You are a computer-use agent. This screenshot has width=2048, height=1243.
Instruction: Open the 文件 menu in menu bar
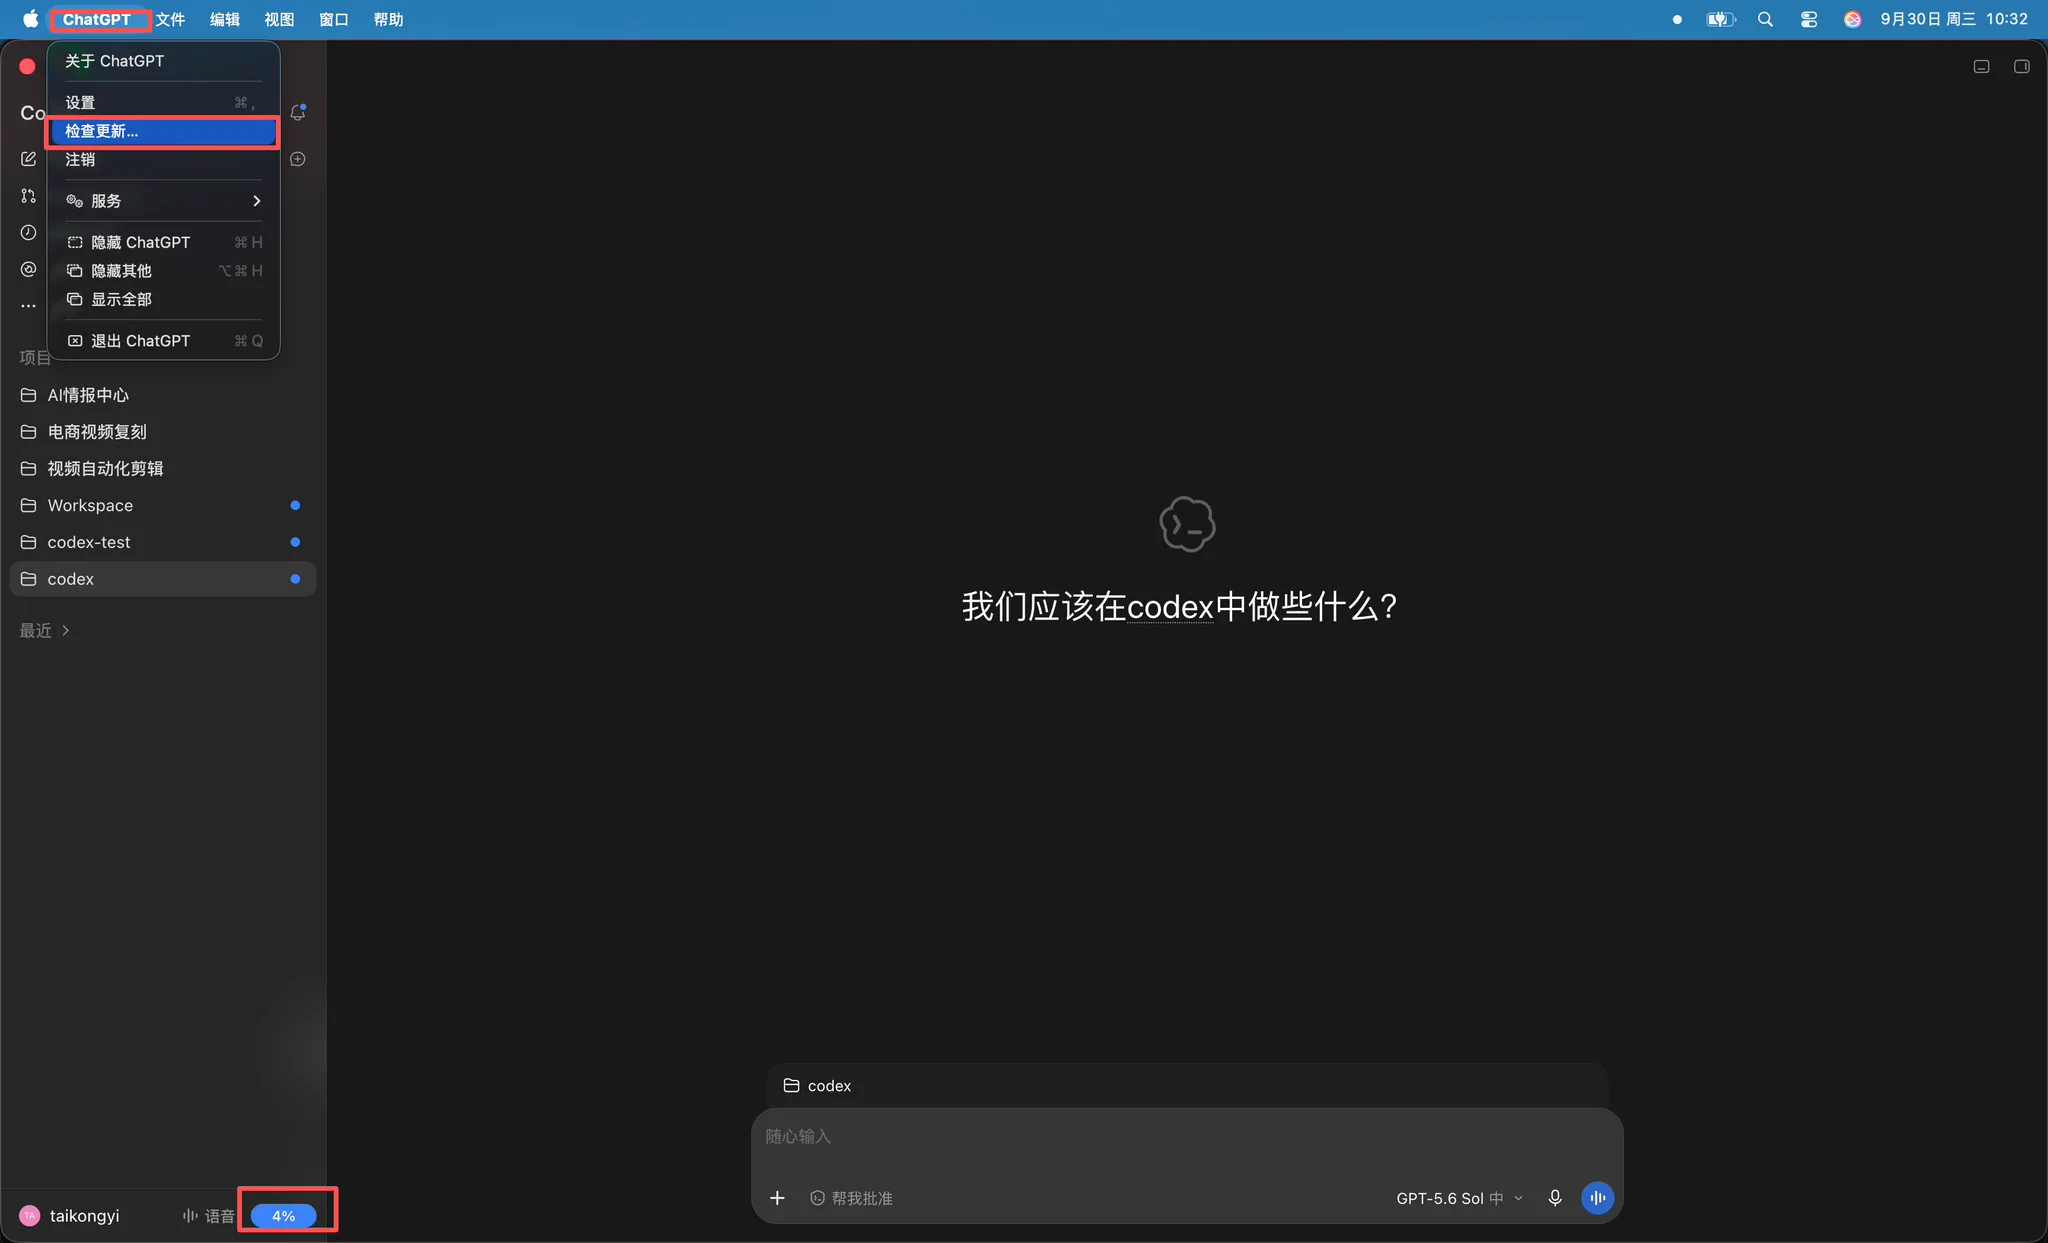point(171,19)
